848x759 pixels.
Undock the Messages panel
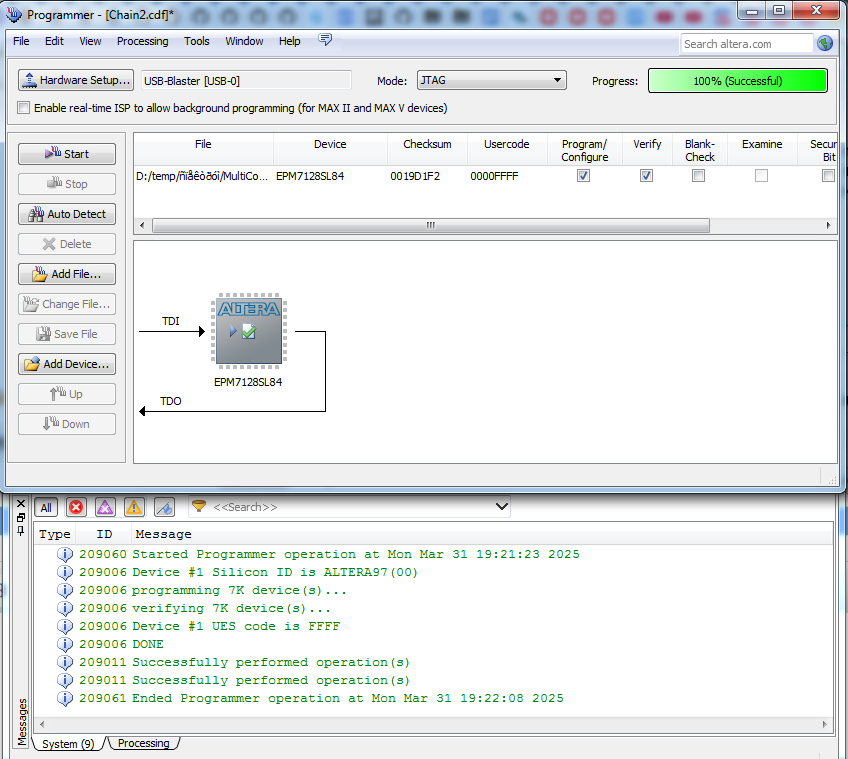pyautogui.click(x=21, y=517)
